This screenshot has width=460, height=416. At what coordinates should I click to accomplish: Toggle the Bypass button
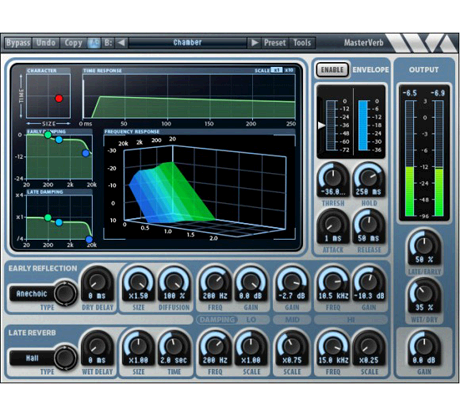pyautogui.click(x=18, y=43)
